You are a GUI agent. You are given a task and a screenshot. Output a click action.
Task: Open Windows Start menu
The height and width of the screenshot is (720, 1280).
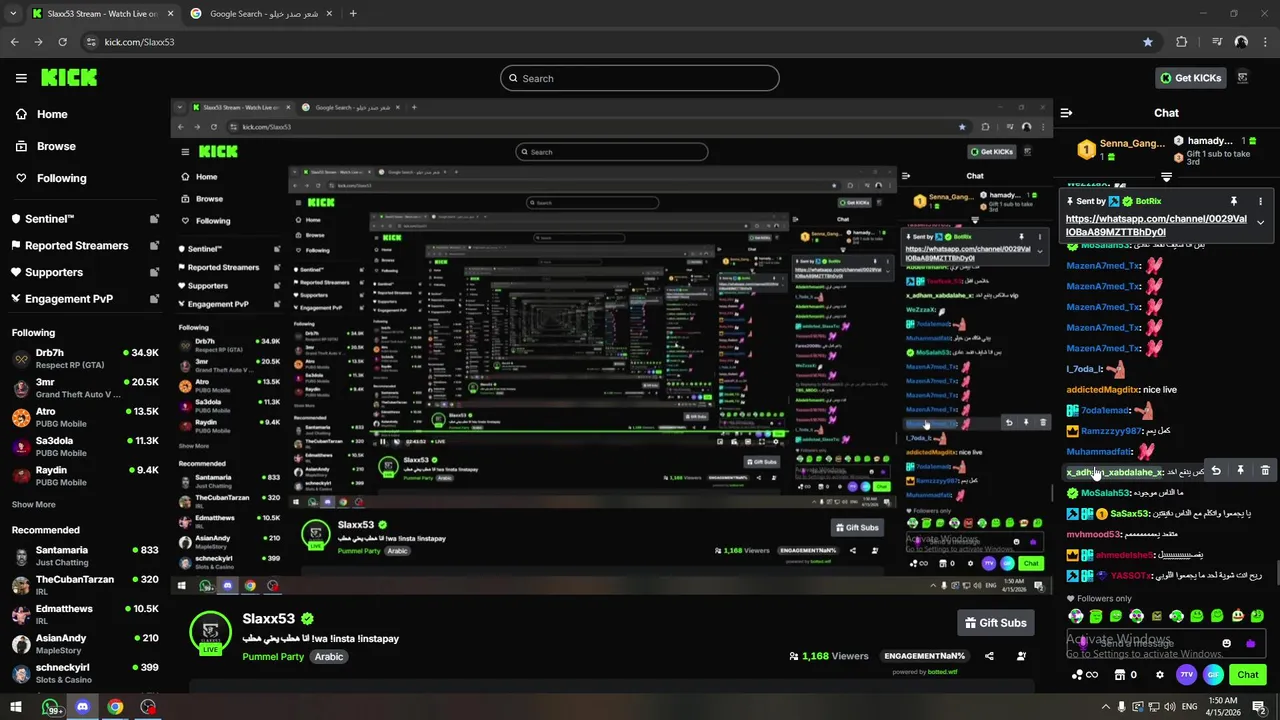pyautogui.click(x=15, y=707)
